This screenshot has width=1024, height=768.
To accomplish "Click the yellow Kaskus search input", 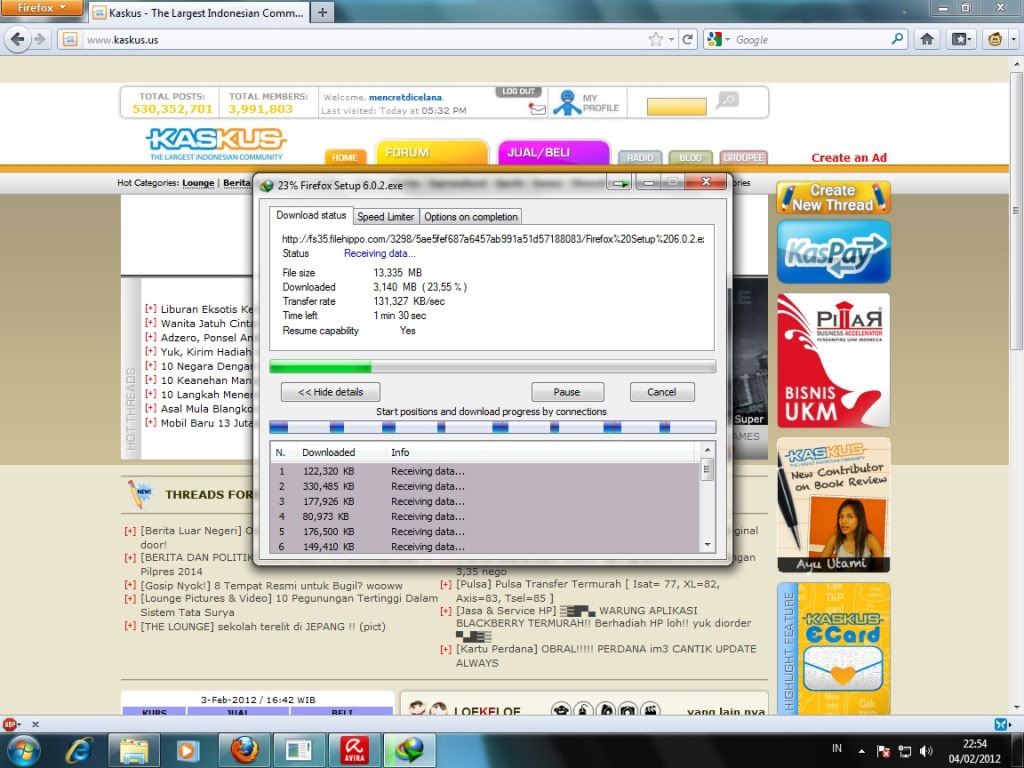I will tap(677, 106).
